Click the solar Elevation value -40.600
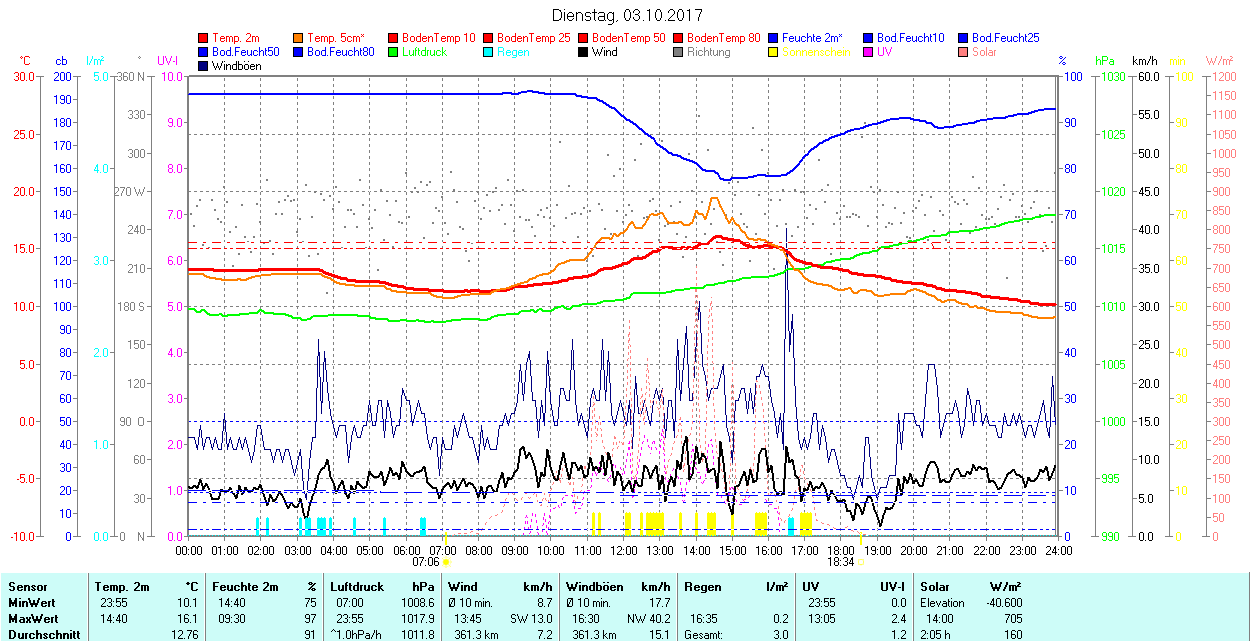The width and height of the screenshot is (1250, 641). (x=1002, y=603)
